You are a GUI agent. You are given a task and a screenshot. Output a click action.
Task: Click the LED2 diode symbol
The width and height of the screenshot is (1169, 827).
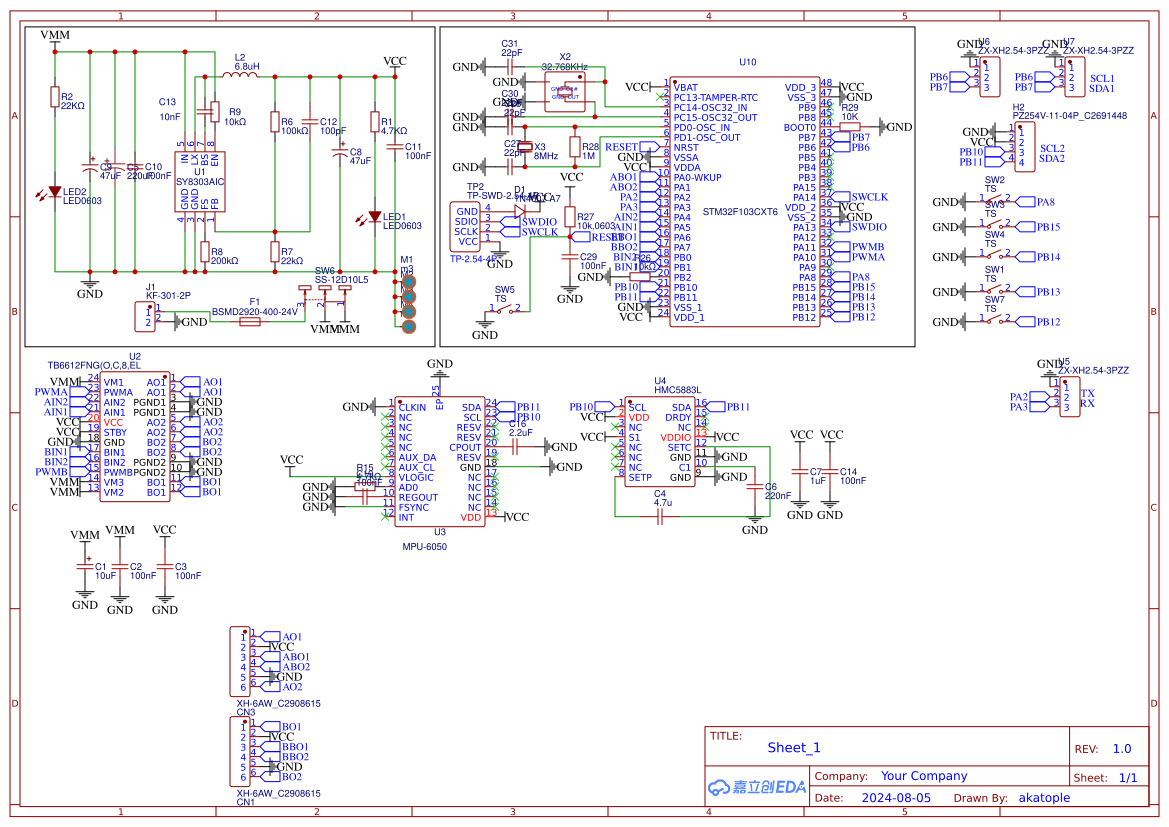point(54,192)
